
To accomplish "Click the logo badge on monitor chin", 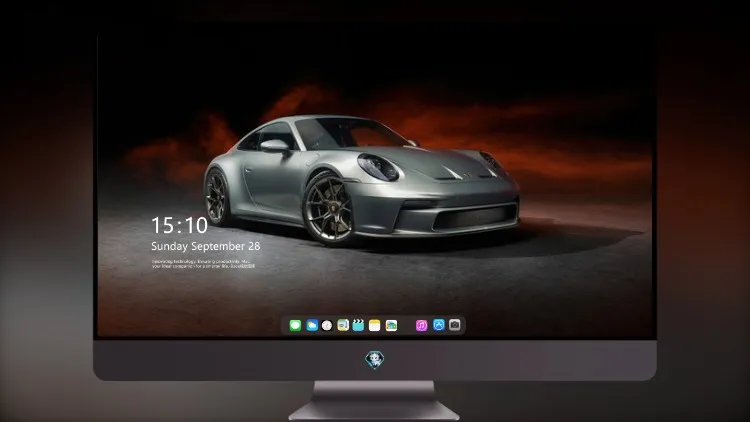I will click(x=375, y=360).
